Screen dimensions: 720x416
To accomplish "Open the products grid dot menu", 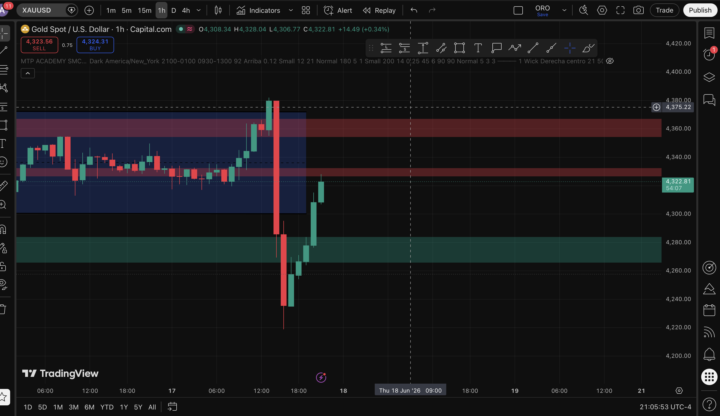I will [x=709, y=377].
